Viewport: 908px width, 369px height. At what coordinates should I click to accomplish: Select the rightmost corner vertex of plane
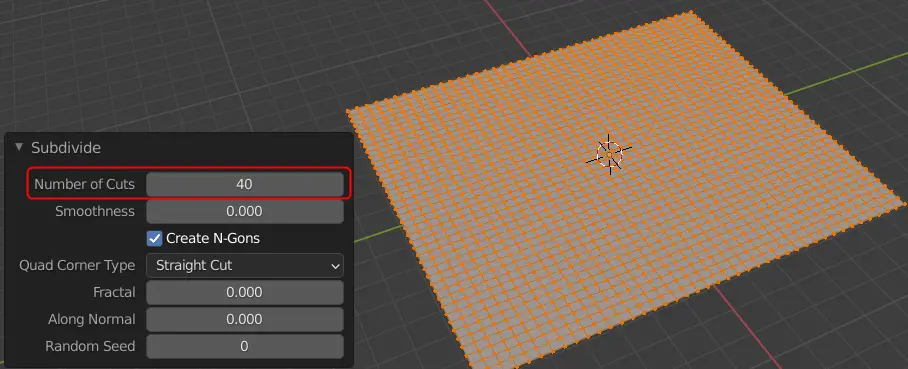tap(904, 204)
